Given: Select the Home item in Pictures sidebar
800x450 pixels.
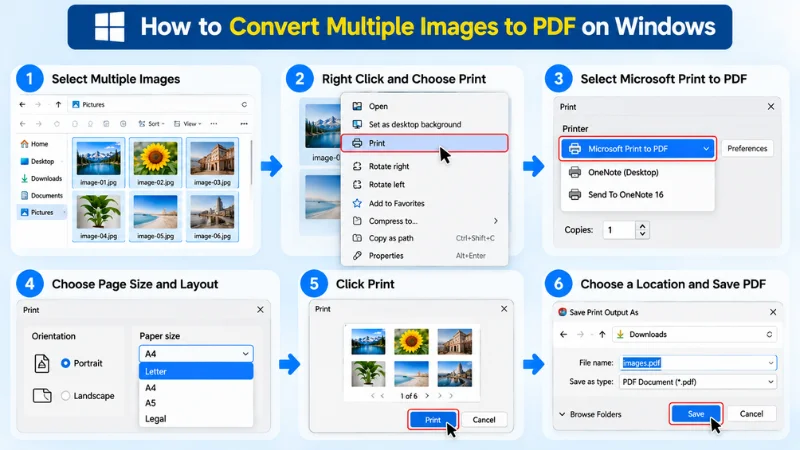Looking at the screenshot, I should [34, 144].
